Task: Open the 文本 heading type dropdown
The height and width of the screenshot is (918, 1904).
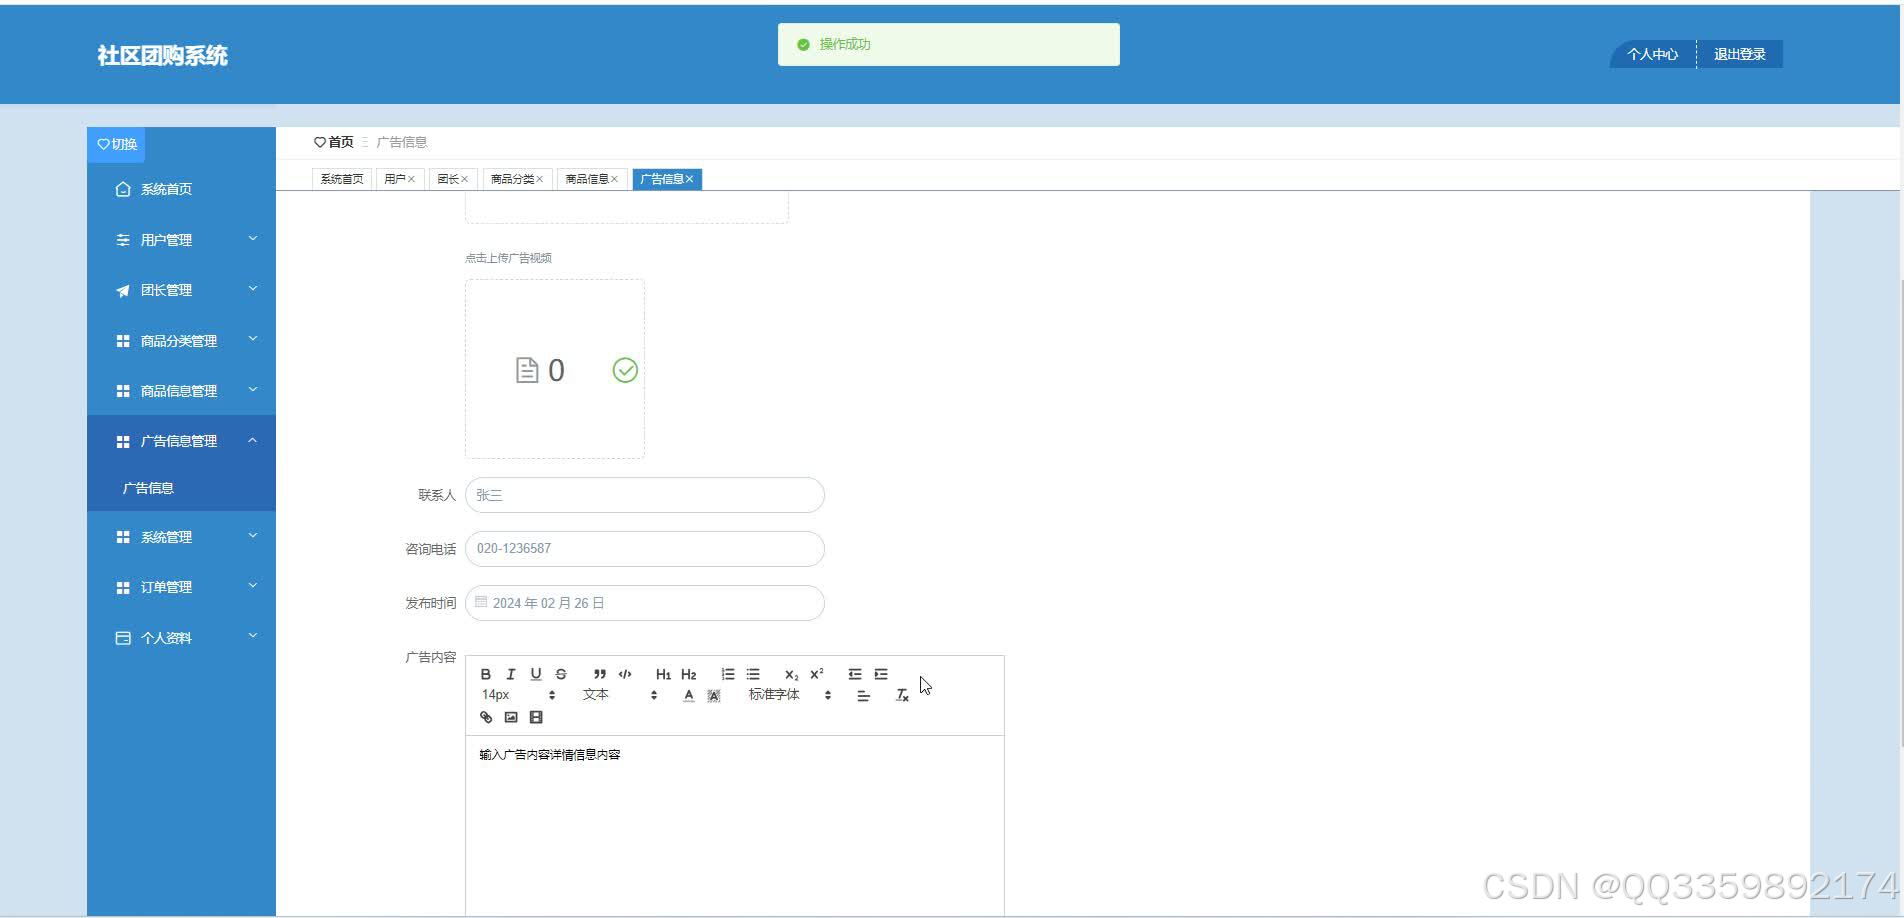Action: [620, 695]
